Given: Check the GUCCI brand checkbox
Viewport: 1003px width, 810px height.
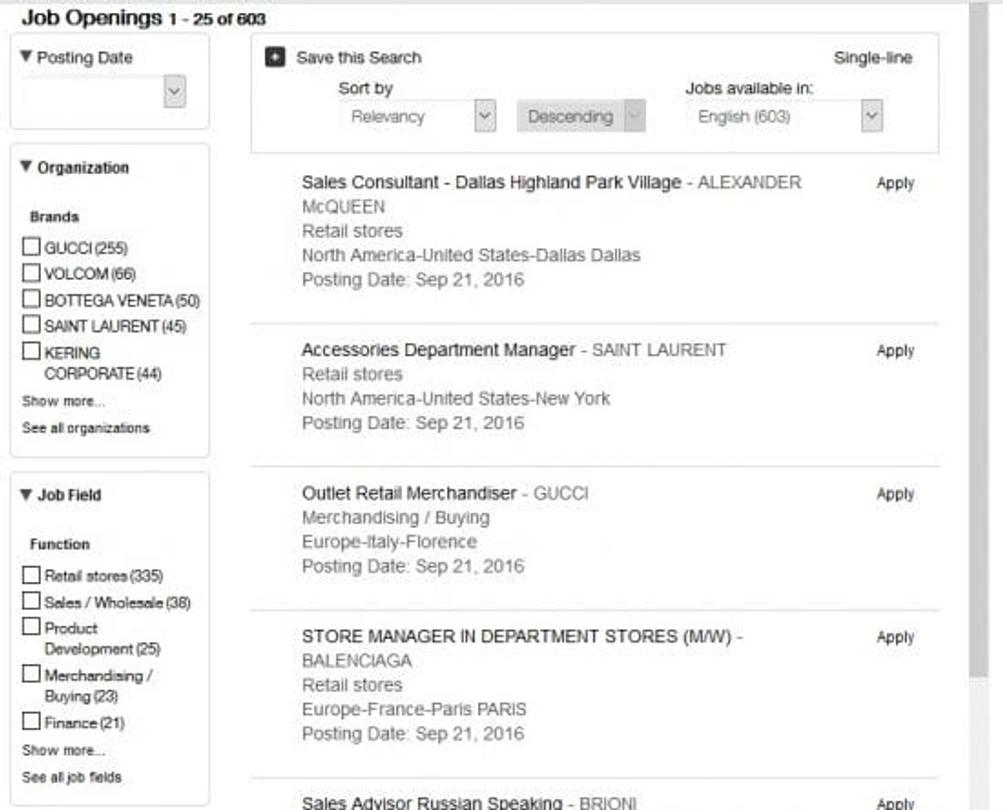Looking at the screenshot, I should 31,247.
